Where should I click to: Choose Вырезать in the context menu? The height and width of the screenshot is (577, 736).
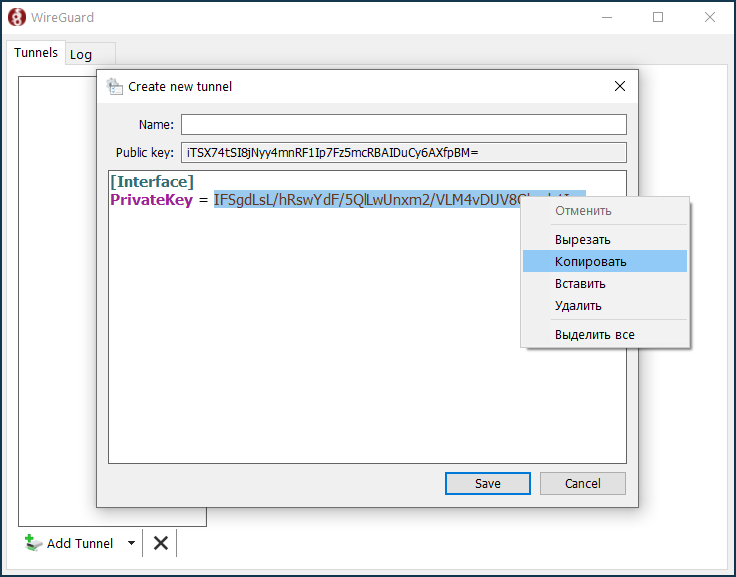pos(582,240)
